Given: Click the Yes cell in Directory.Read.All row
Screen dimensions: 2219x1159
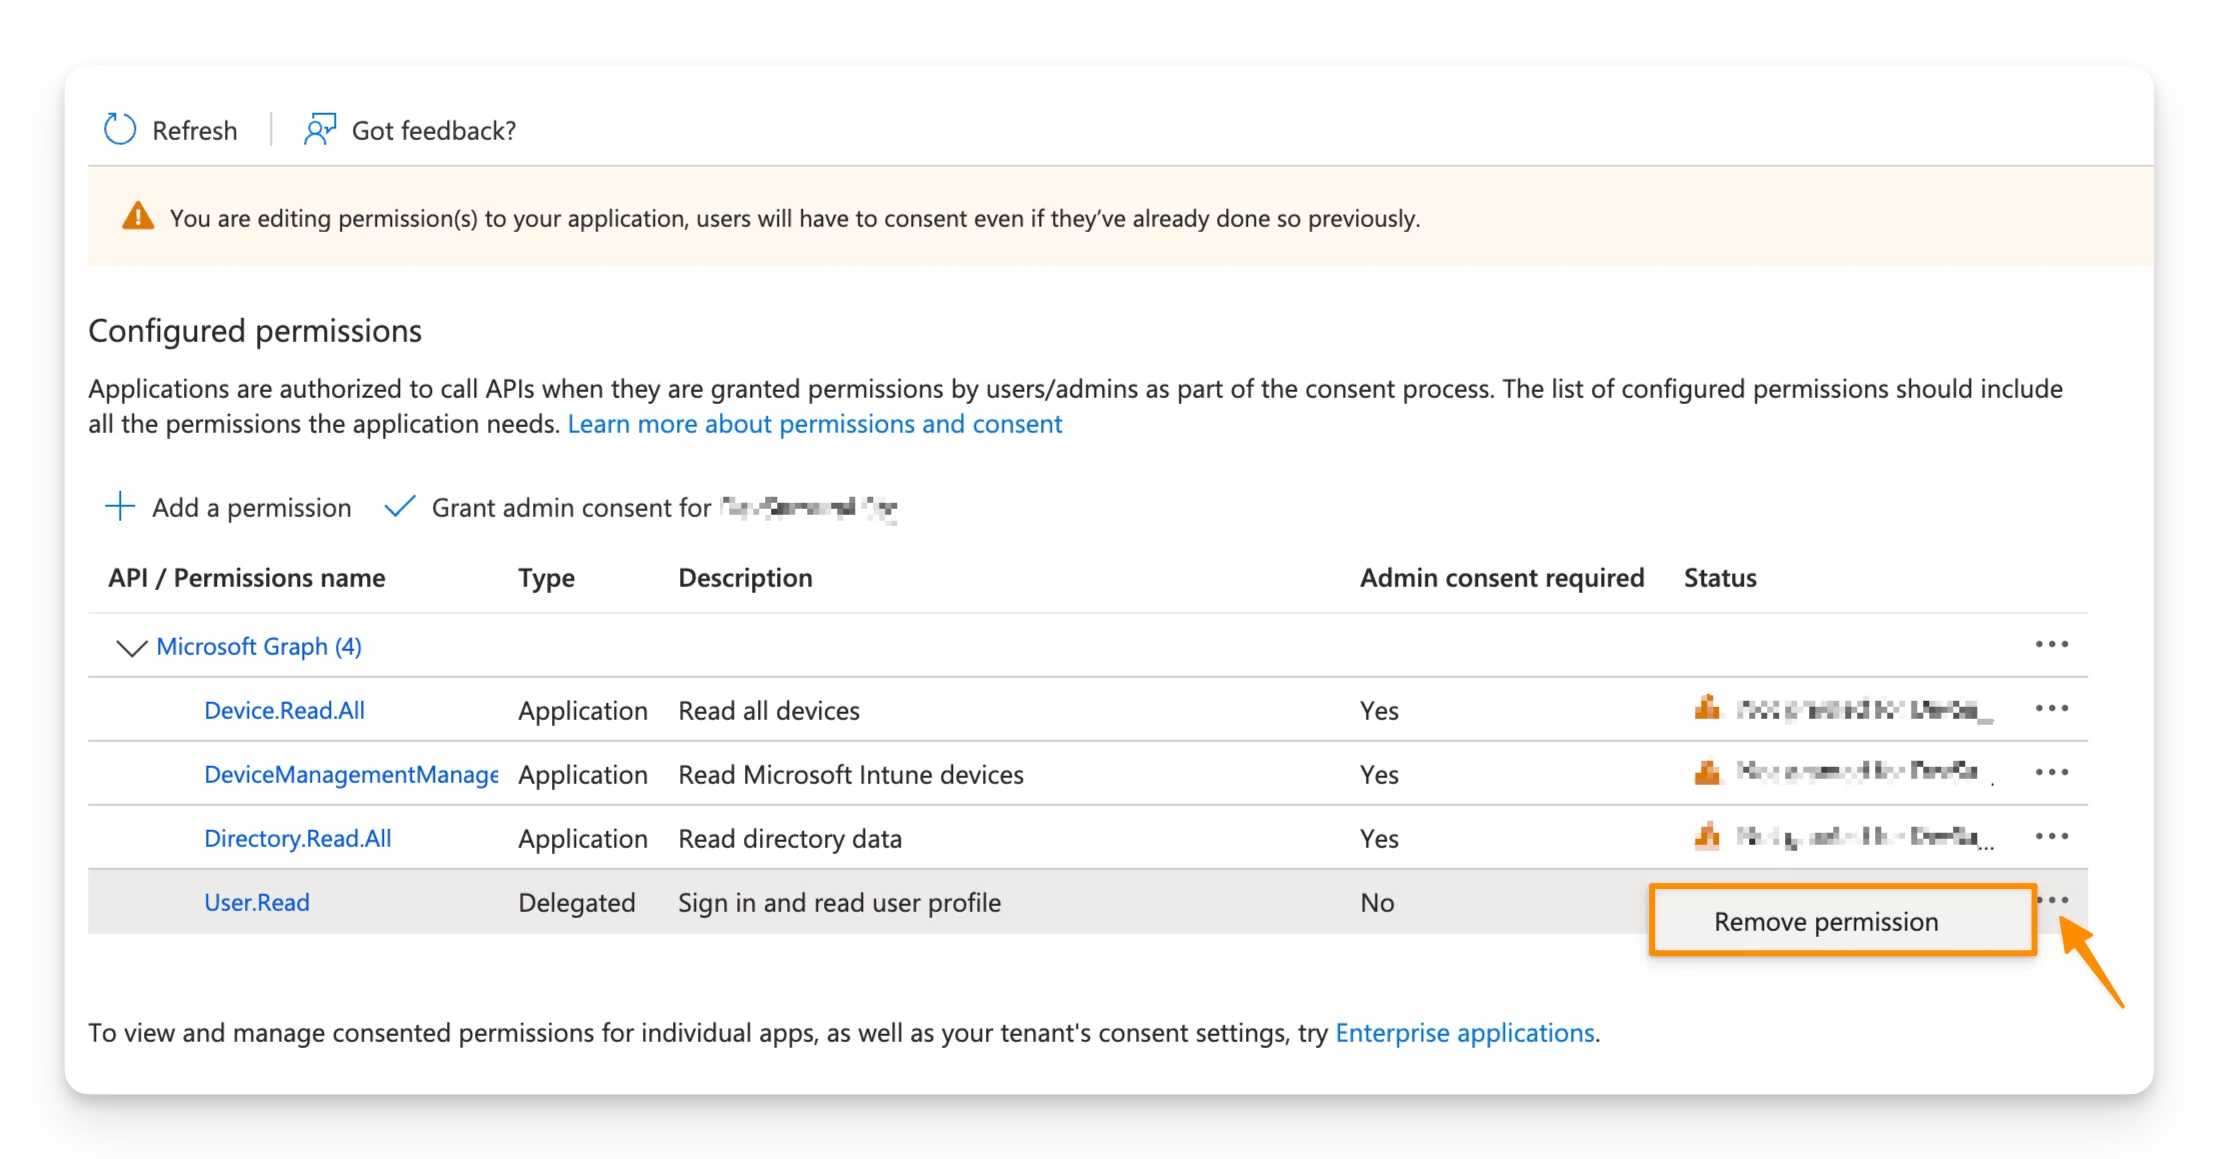Looking at the screenshot, I should point(1379,838).
